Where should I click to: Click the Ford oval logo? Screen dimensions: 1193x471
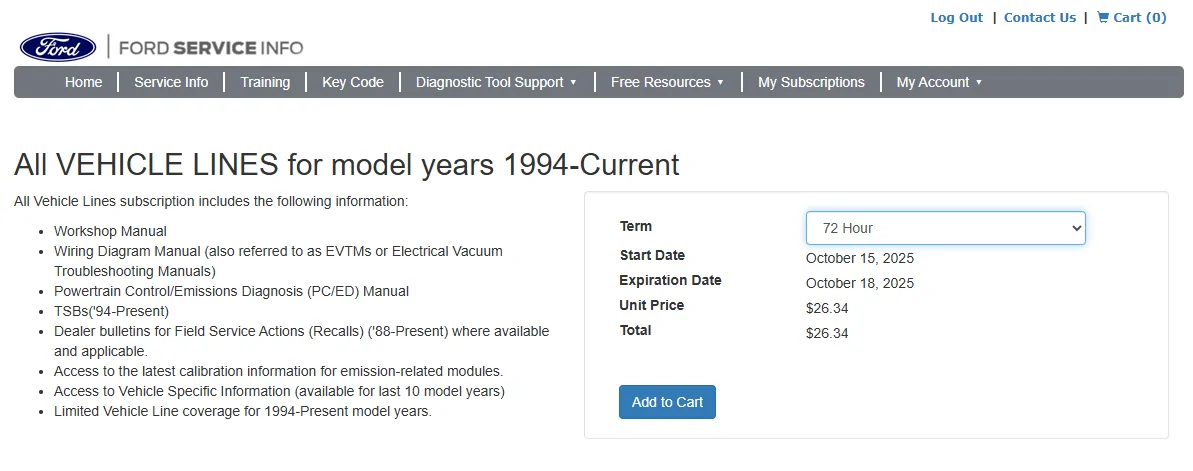[x=58, y=47]
